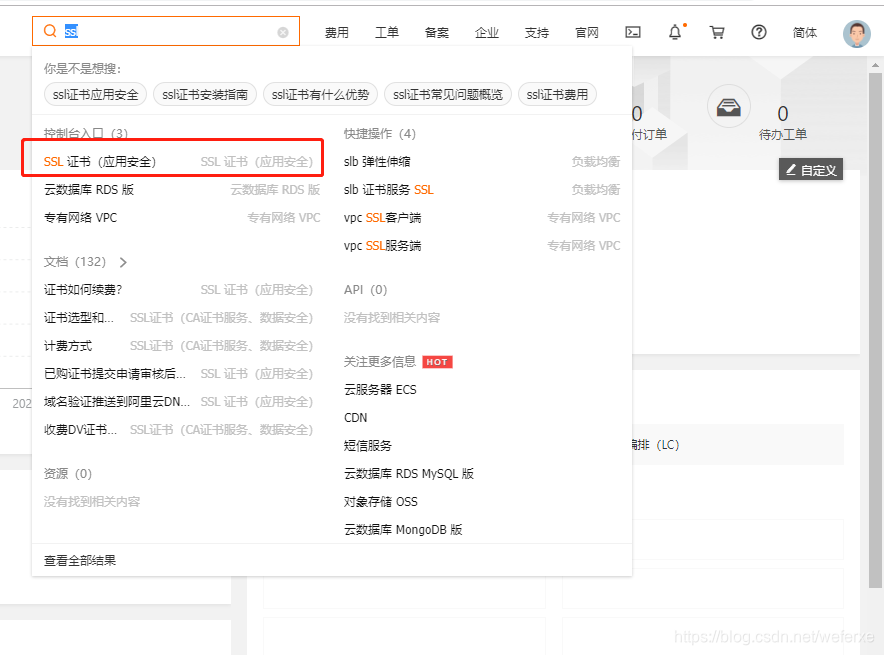Focus the ssl search input field
This screenshot has width=884, height=655.
pyautogui.click(x=166, y=31)
